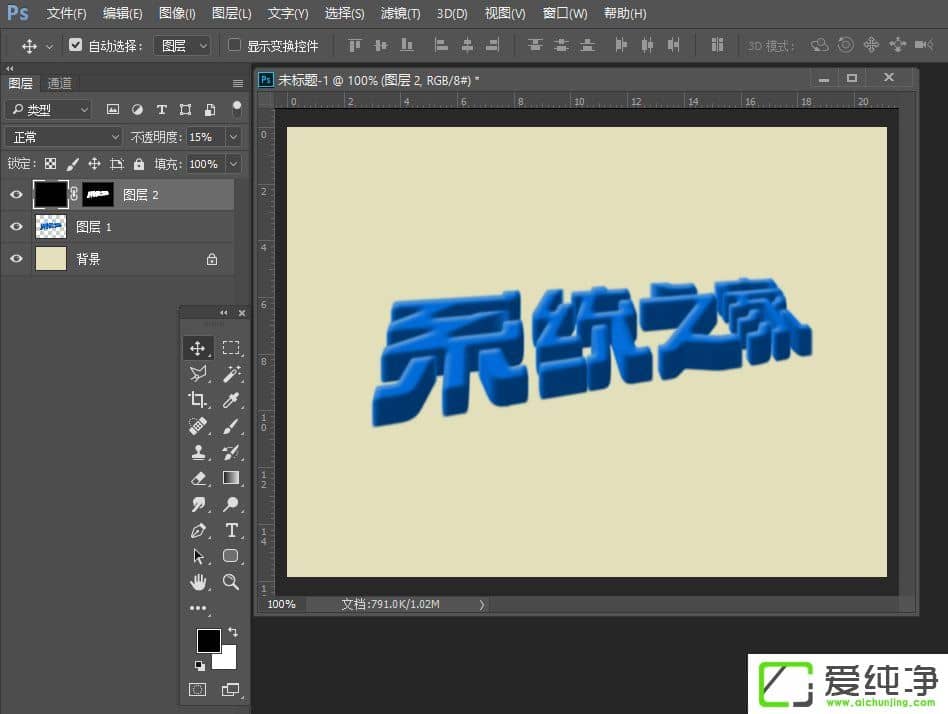Expand the 不透明度 opacity dropdown arrow

[233, 137]
